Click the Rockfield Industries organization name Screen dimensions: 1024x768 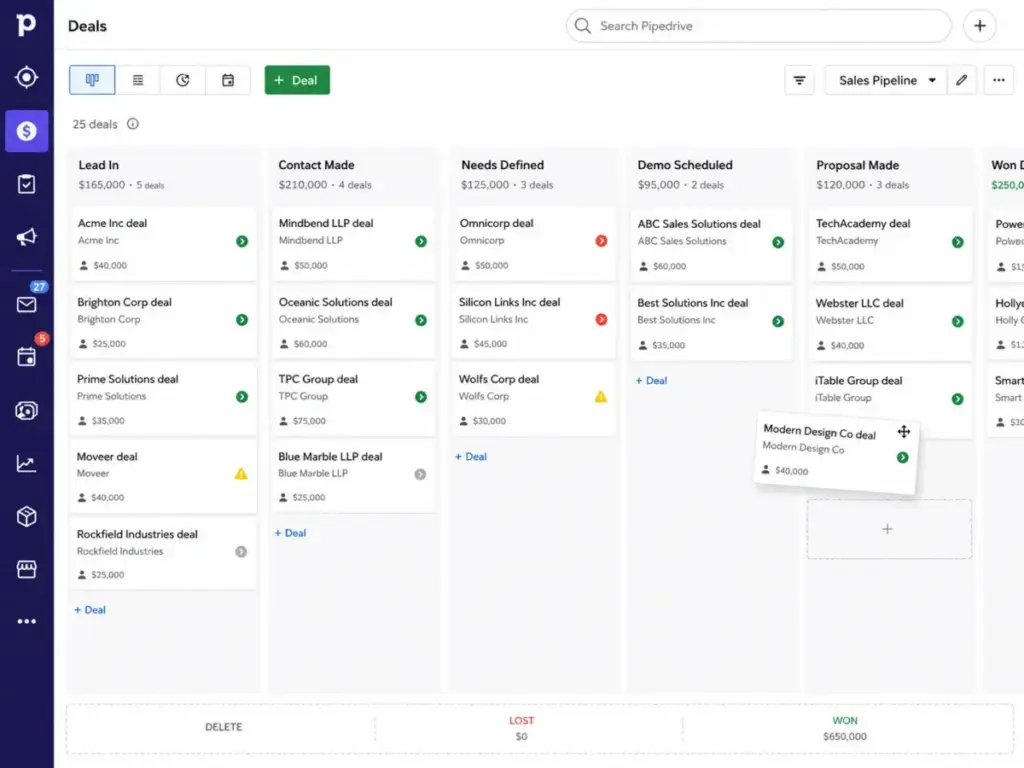pos(120,551)
